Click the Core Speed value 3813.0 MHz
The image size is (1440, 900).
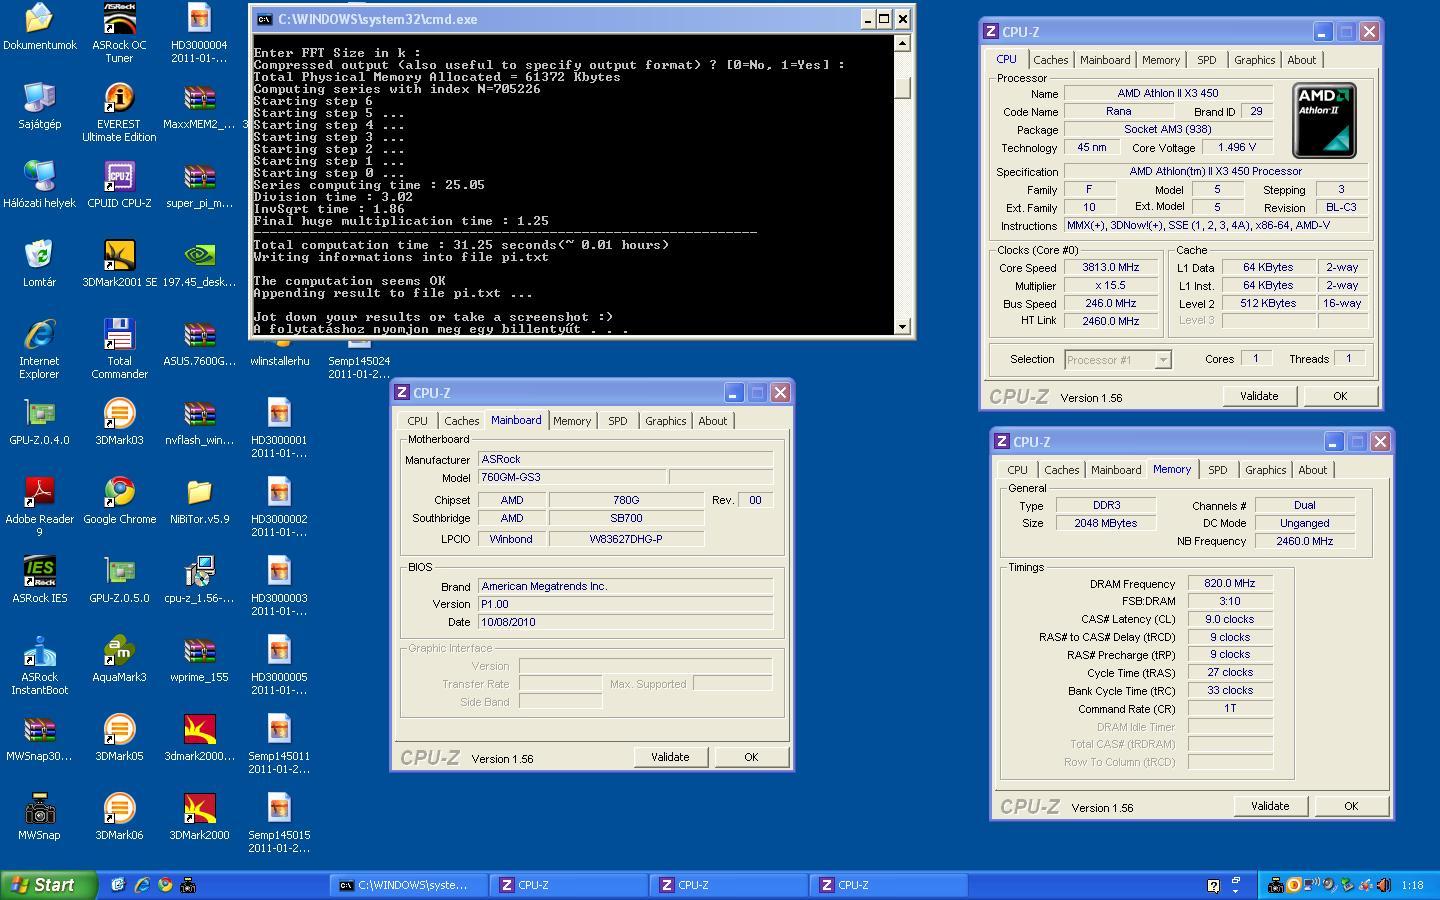point(1110,267)
